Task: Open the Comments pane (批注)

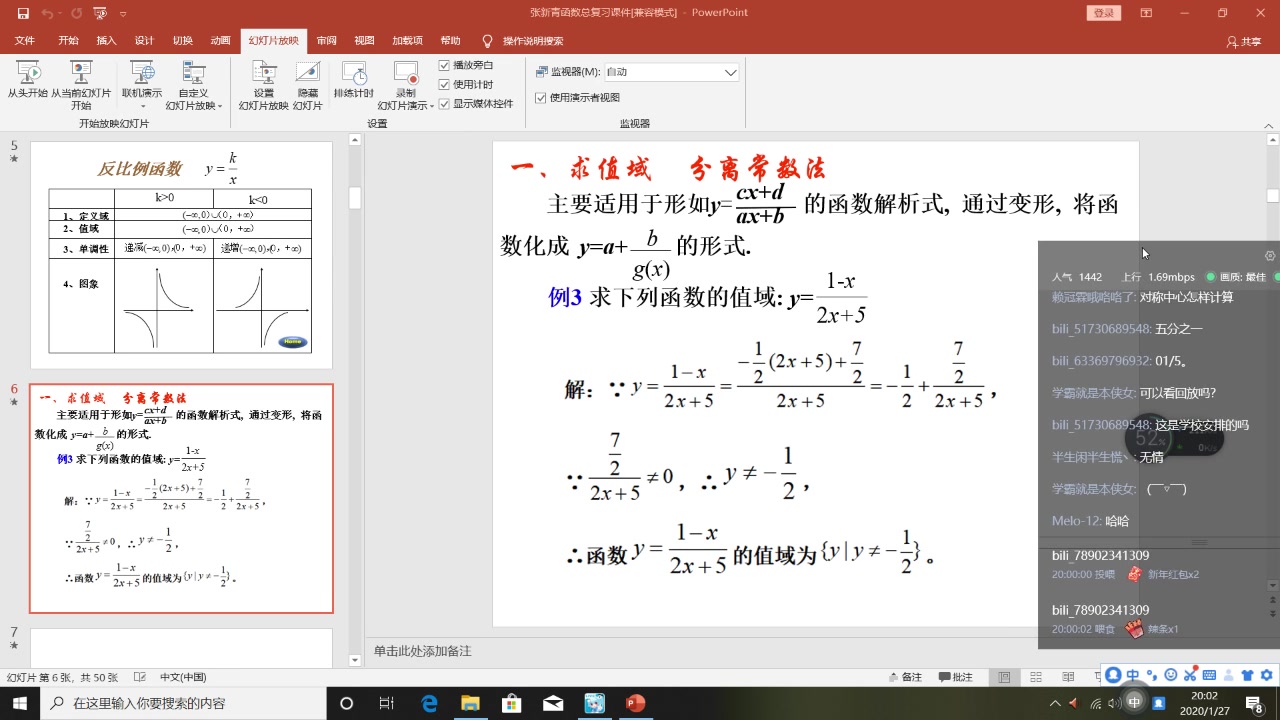Action: pos(956,677)
